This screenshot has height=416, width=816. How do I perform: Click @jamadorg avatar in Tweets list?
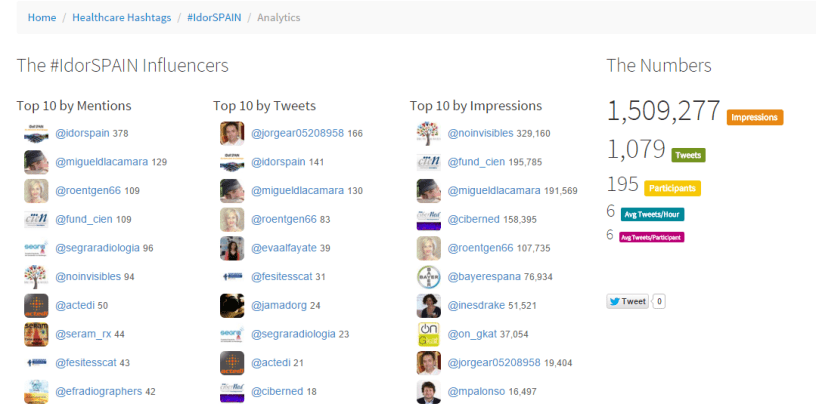232,305
